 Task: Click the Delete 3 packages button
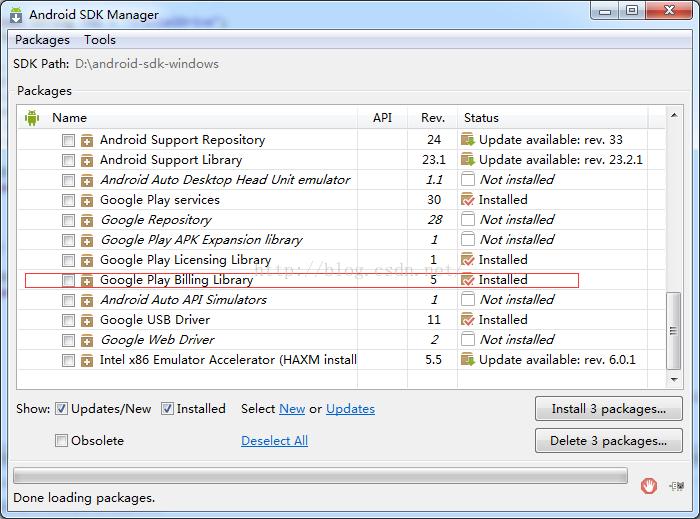609,441
